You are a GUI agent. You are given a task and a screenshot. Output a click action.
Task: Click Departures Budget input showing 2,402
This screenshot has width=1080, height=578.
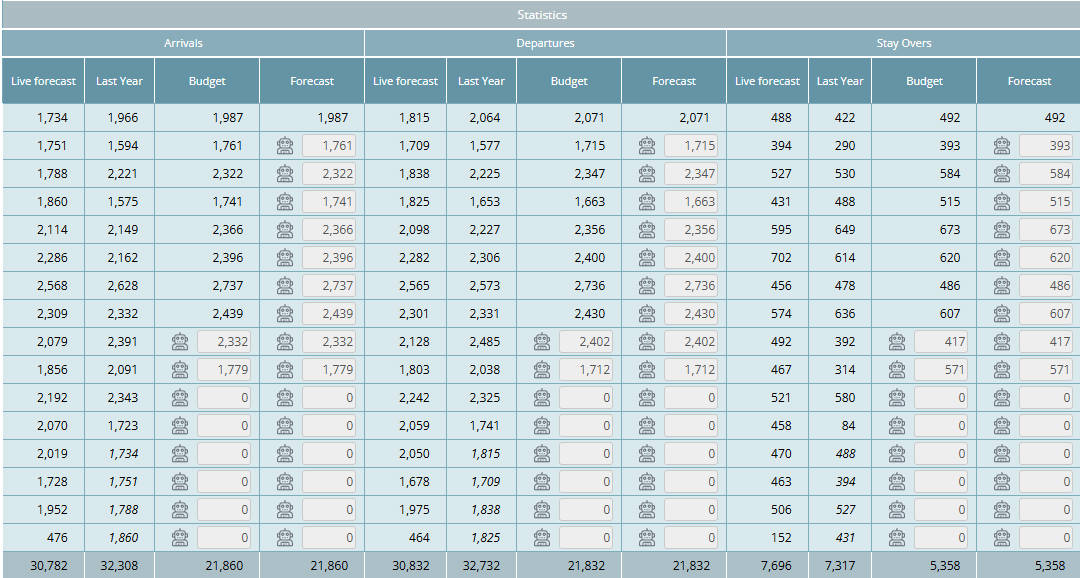(585, 342)
